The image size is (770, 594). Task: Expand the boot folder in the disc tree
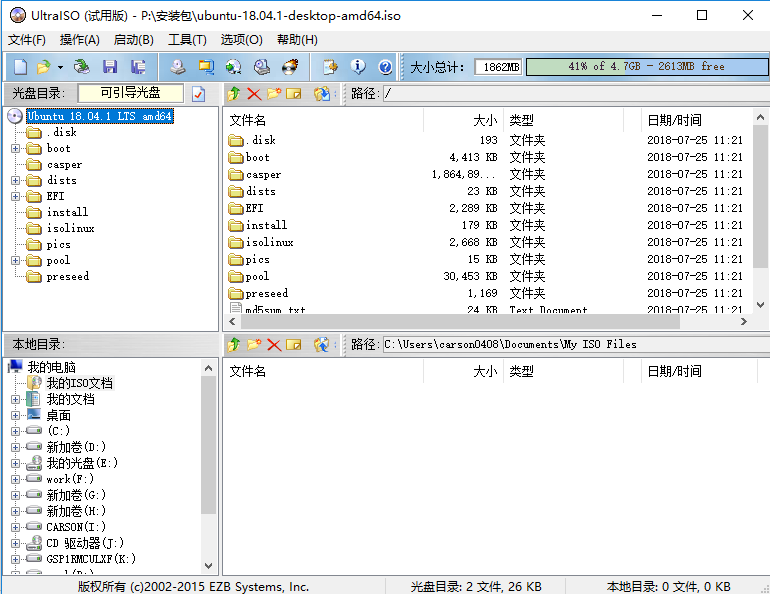pos(15,148)
